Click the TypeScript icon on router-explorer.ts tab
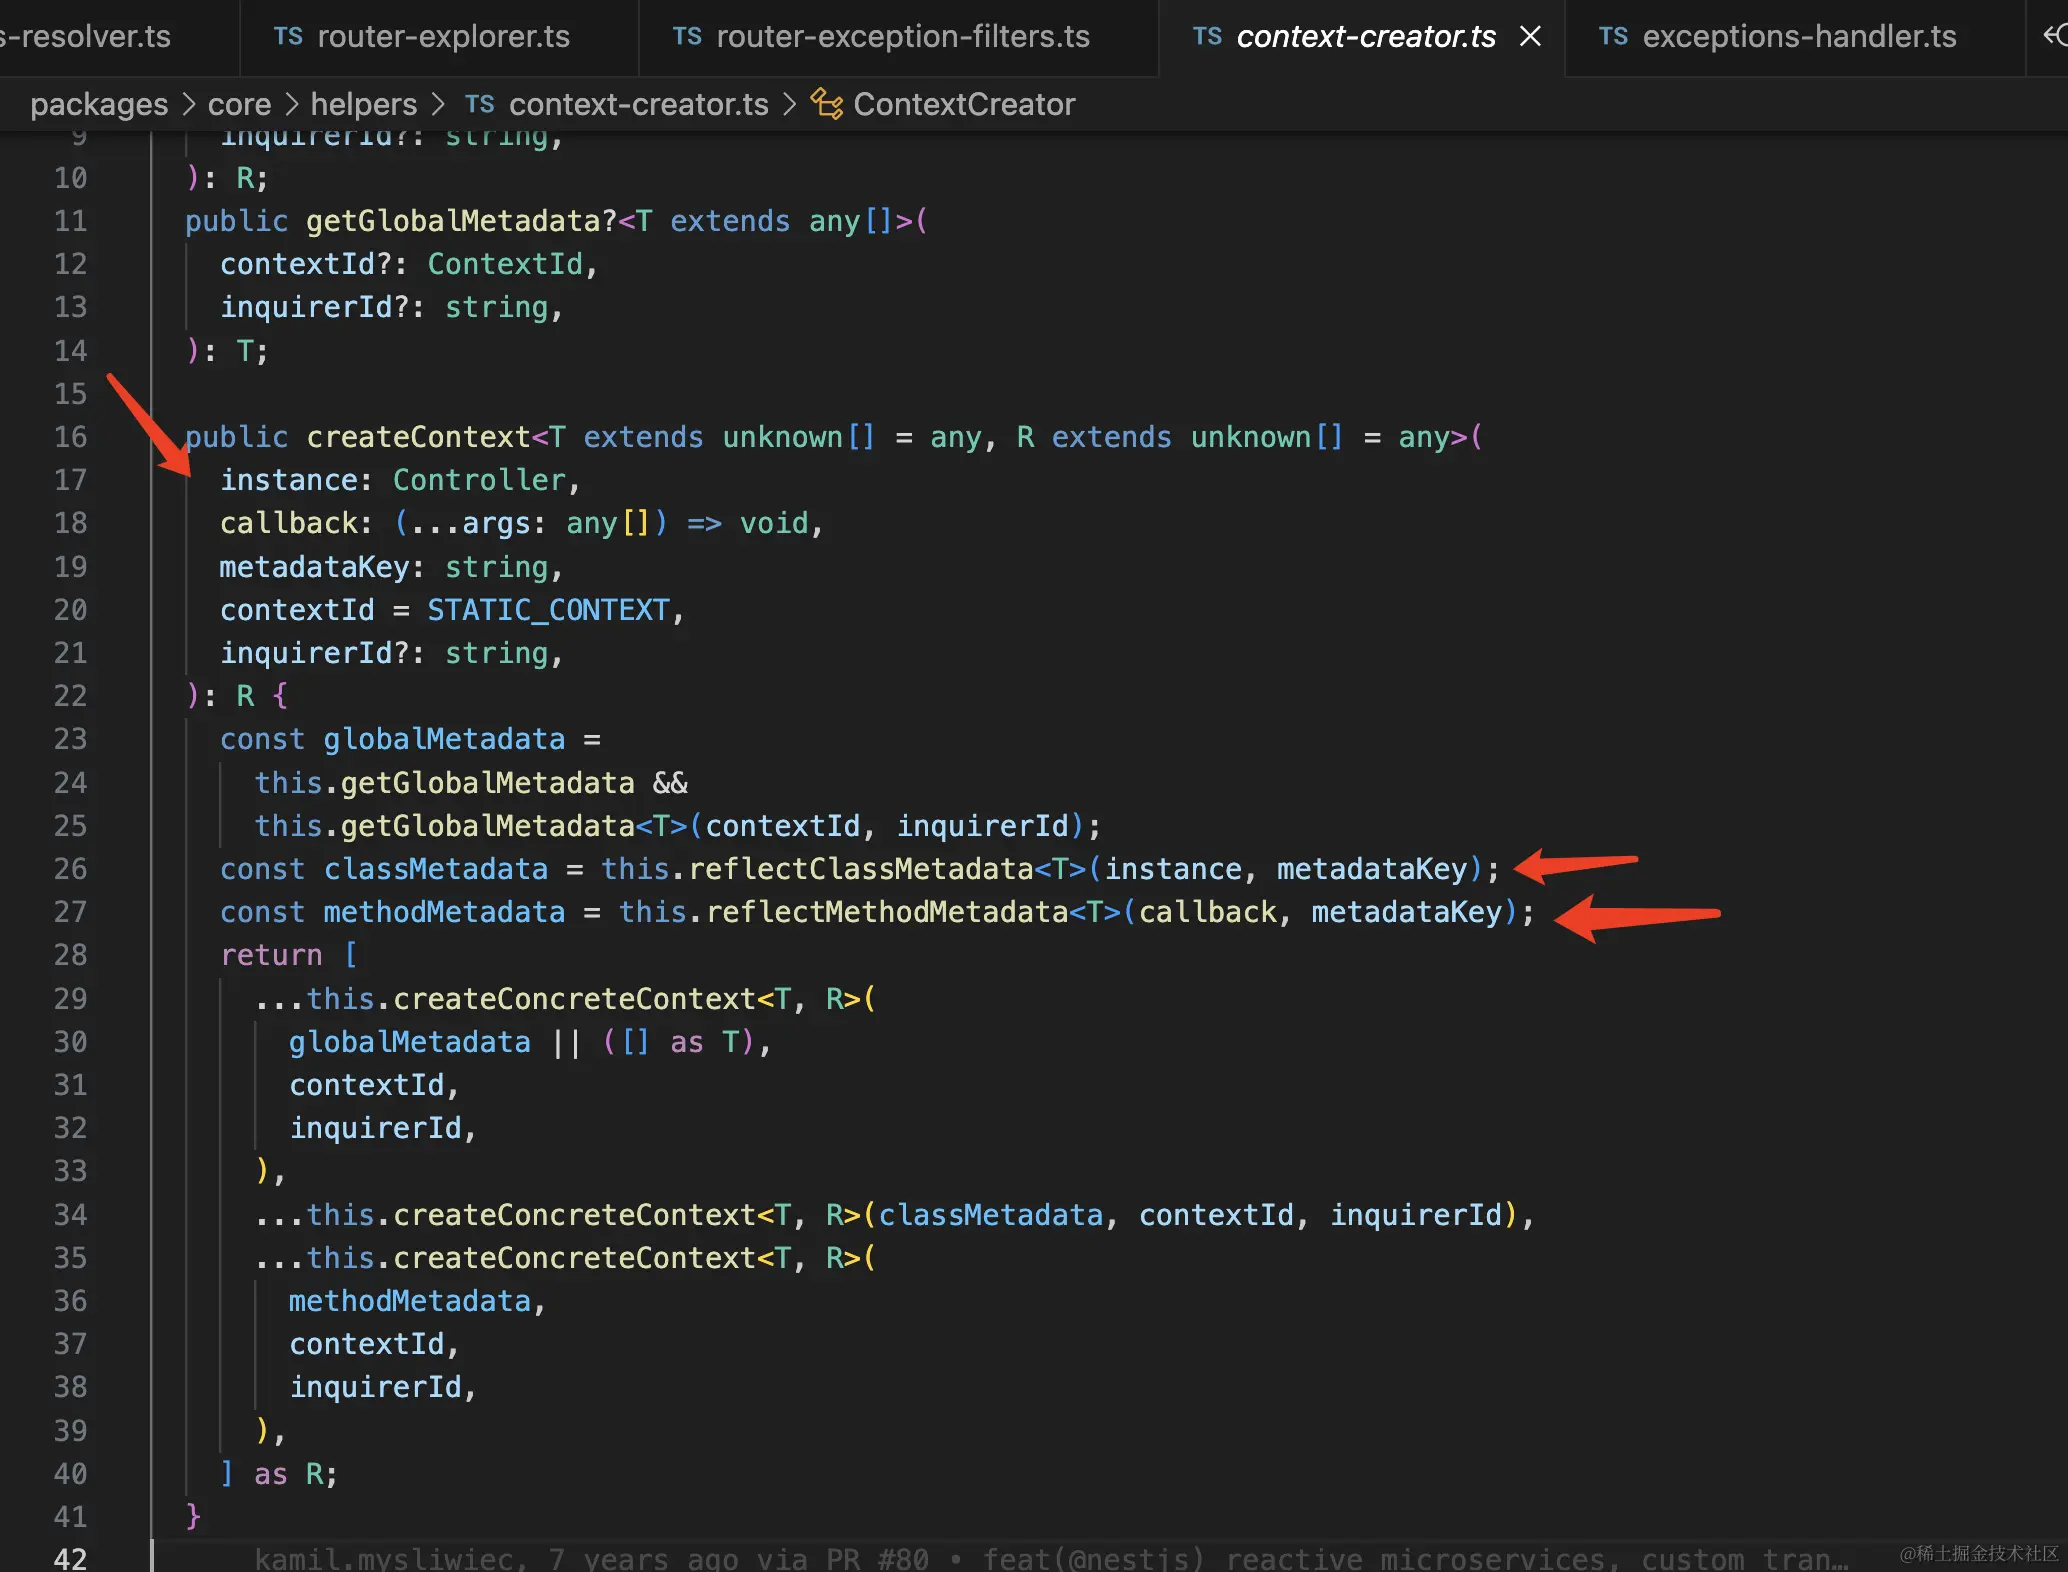 pos(288,37)
